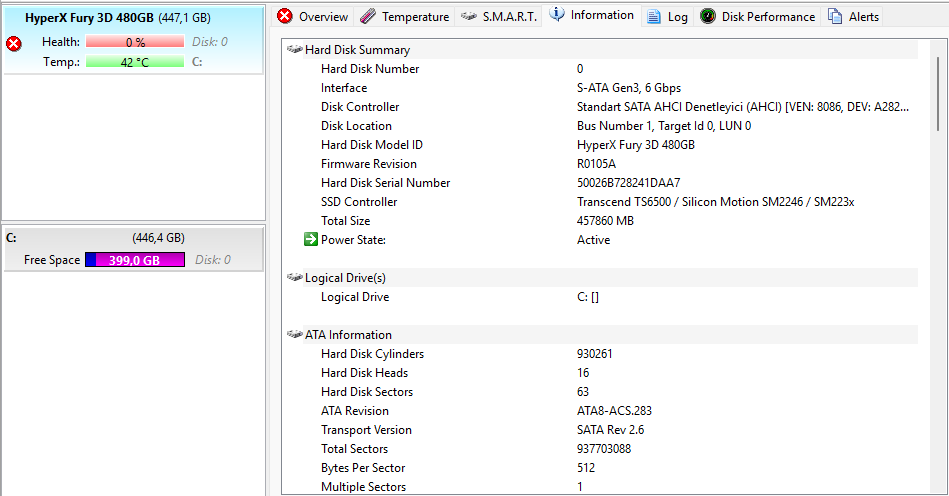Click the red error icon on Overview tab
Screen dimensions: 949x496
point(285,16)
